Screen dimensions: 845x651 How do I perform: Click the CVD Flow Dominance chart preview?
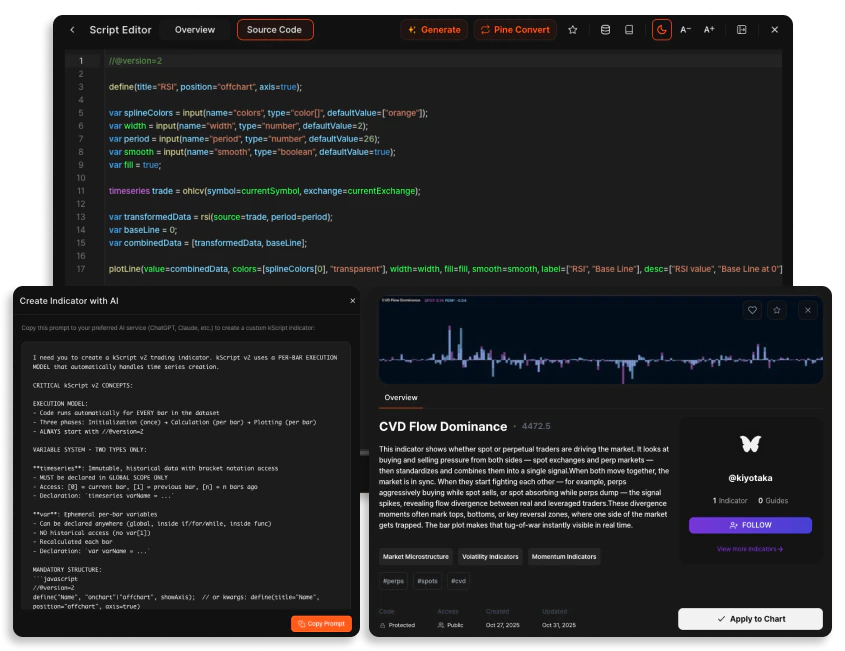601,340
